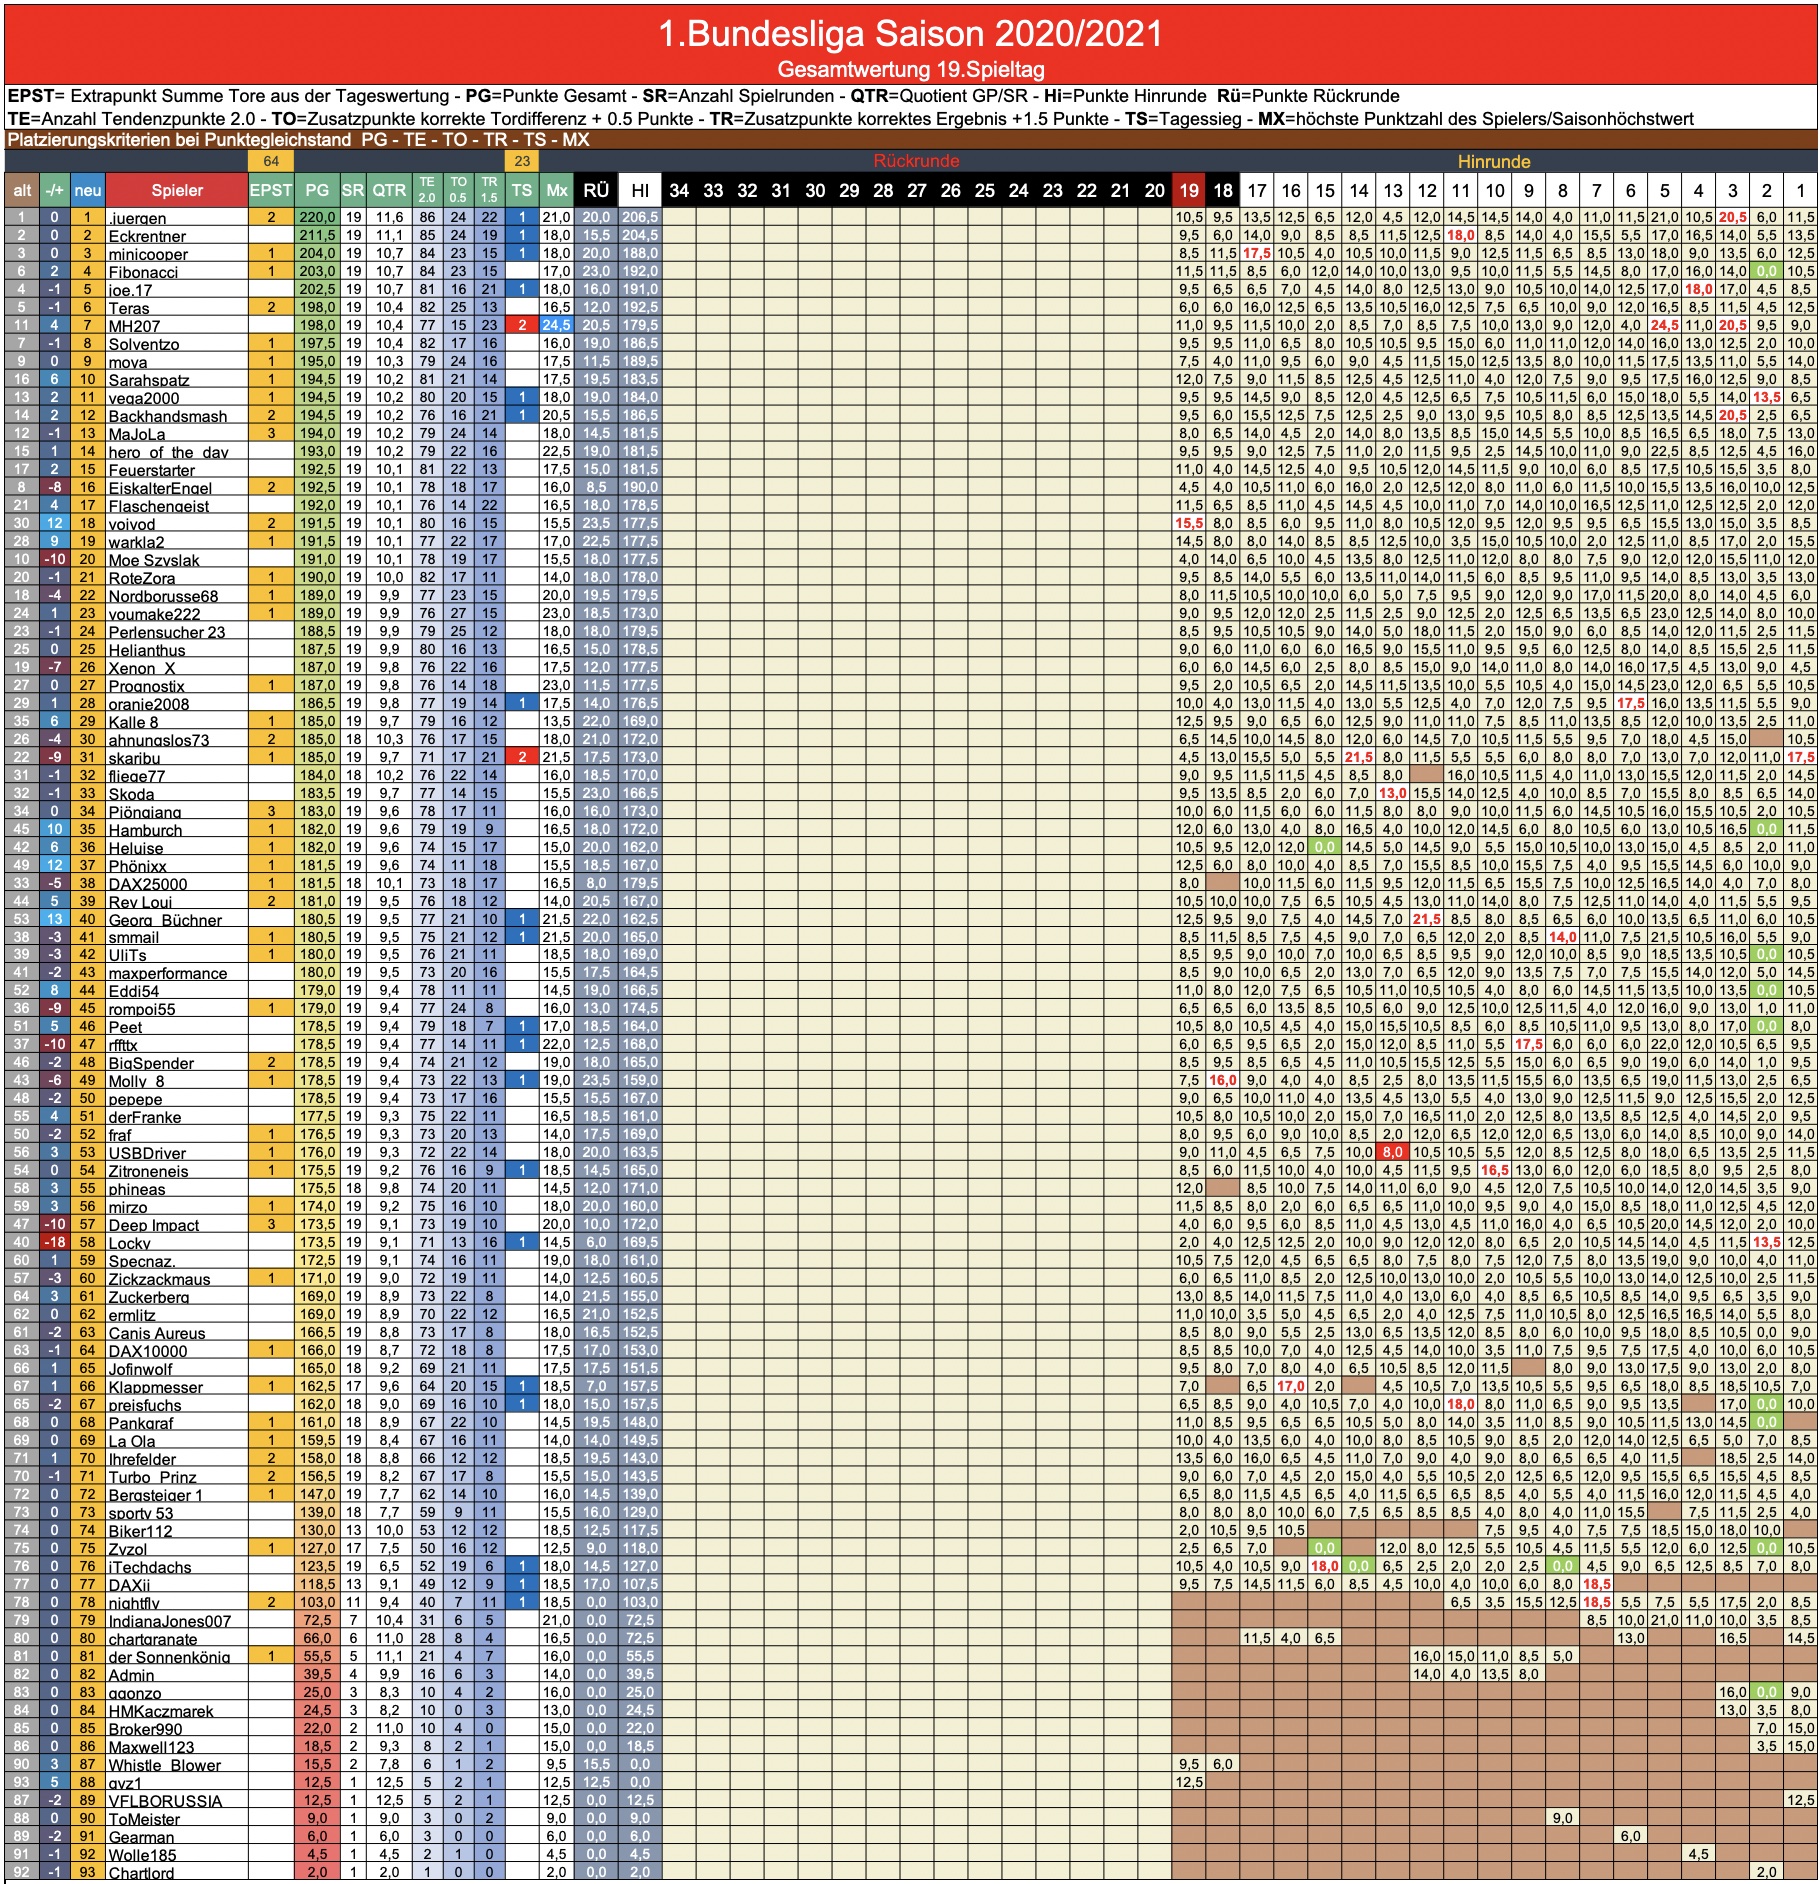
Task: Select the 'Platzierungskriterien bei Punktegleichstand' line
Action: 298,140
